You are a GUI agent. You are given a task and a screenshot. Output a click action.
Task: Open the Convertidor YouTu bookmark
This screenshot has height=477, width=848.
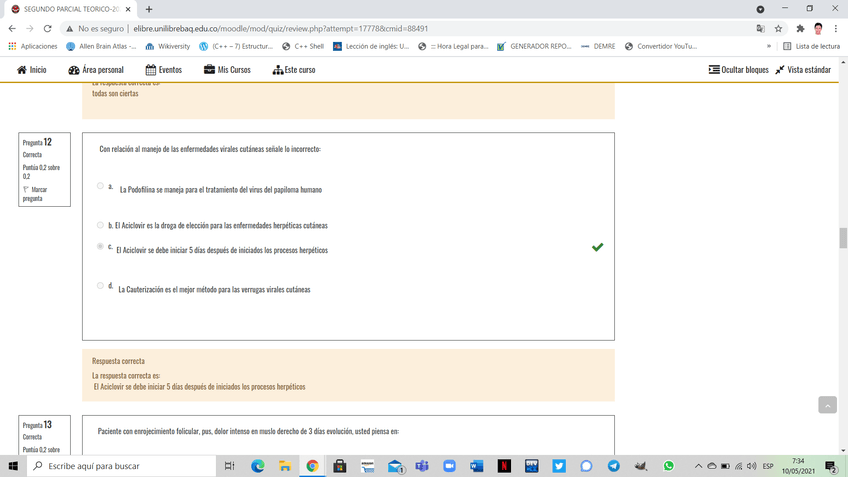[661, 47]
